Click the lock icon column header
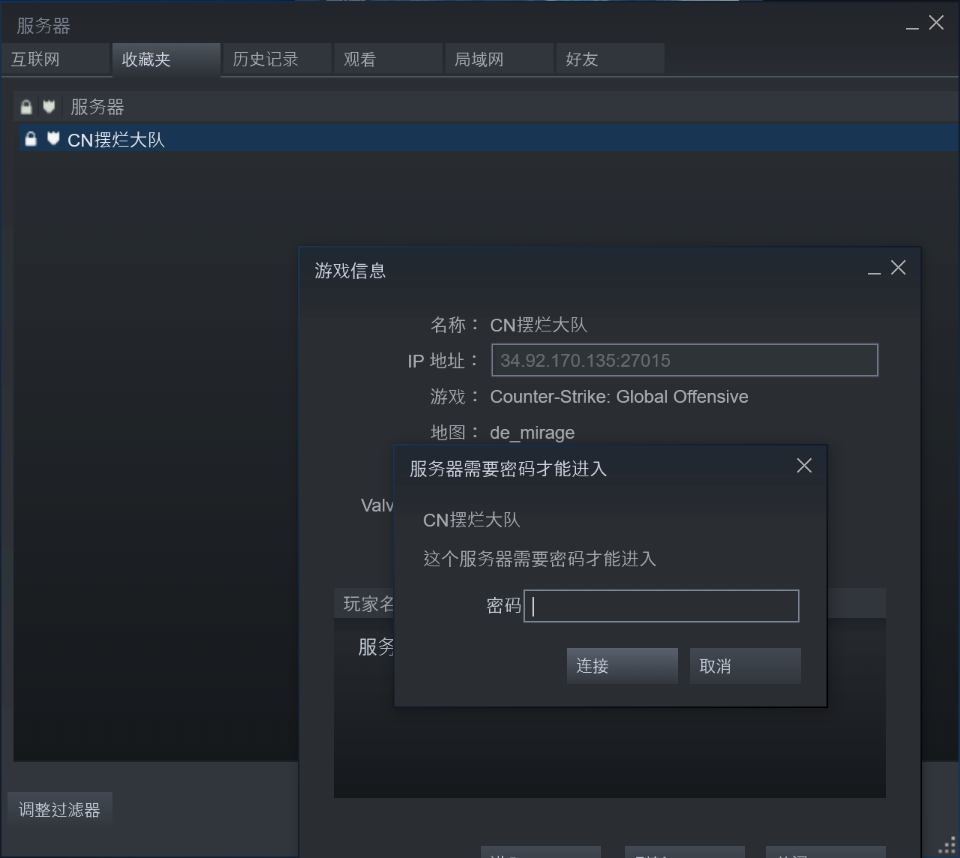The image size is (960, 858). pyautogui.click(x=26, y=107)
